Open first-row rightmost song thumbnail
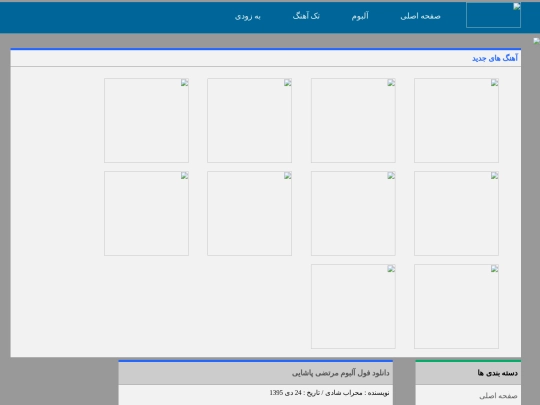540x405 pixels. point(456,121)
